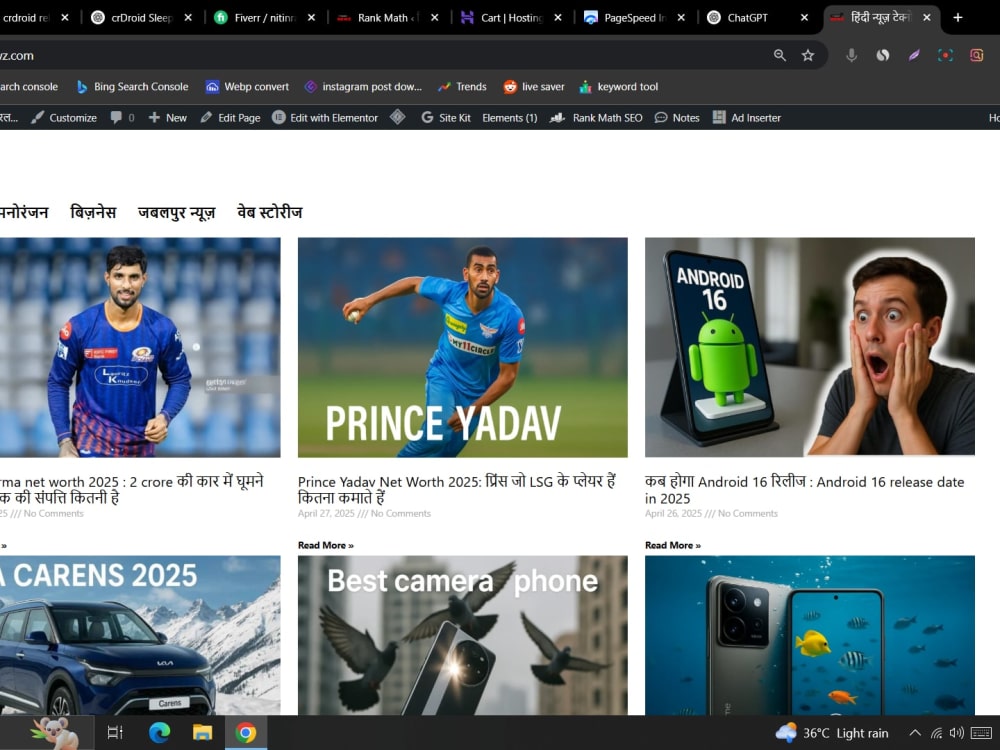The width and height of the screenshot is (1000, 750).
Task: Open the Mumbai Indians player article image
Action: tap(140, 348)
